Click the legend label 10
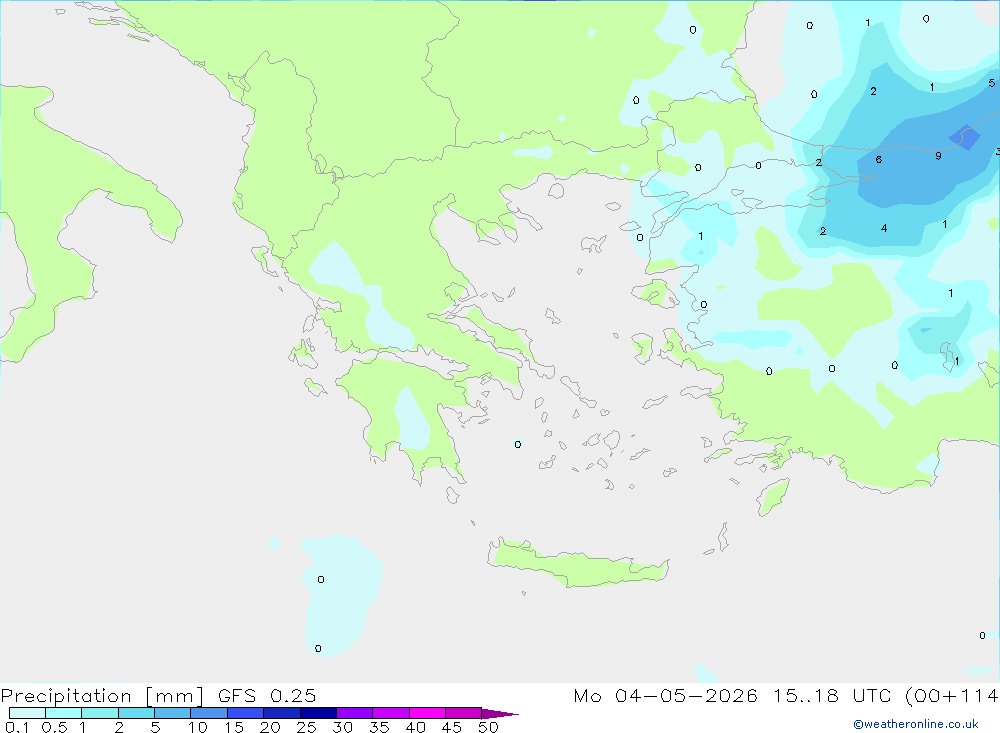This screenshot has height=733, width=1000. (x=198, y=727)
